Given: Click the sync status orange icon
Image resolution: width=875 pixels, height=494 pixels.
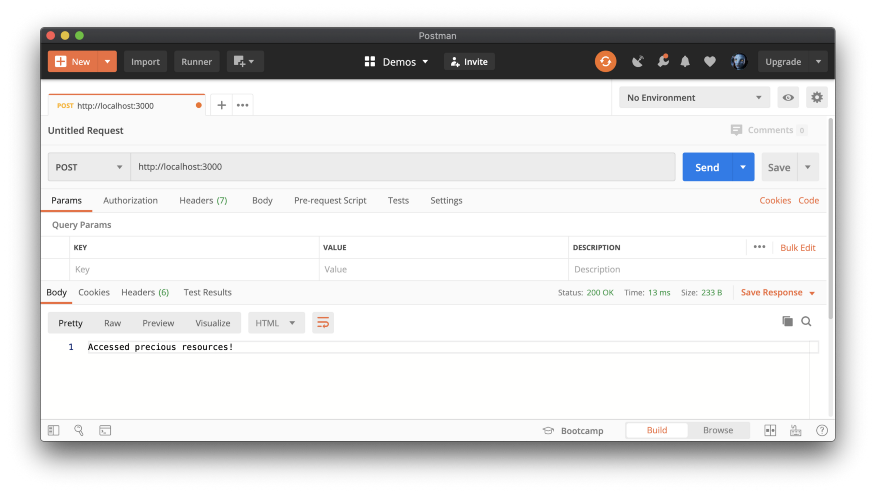Looking at the screenshot, I should pos(605,61).
